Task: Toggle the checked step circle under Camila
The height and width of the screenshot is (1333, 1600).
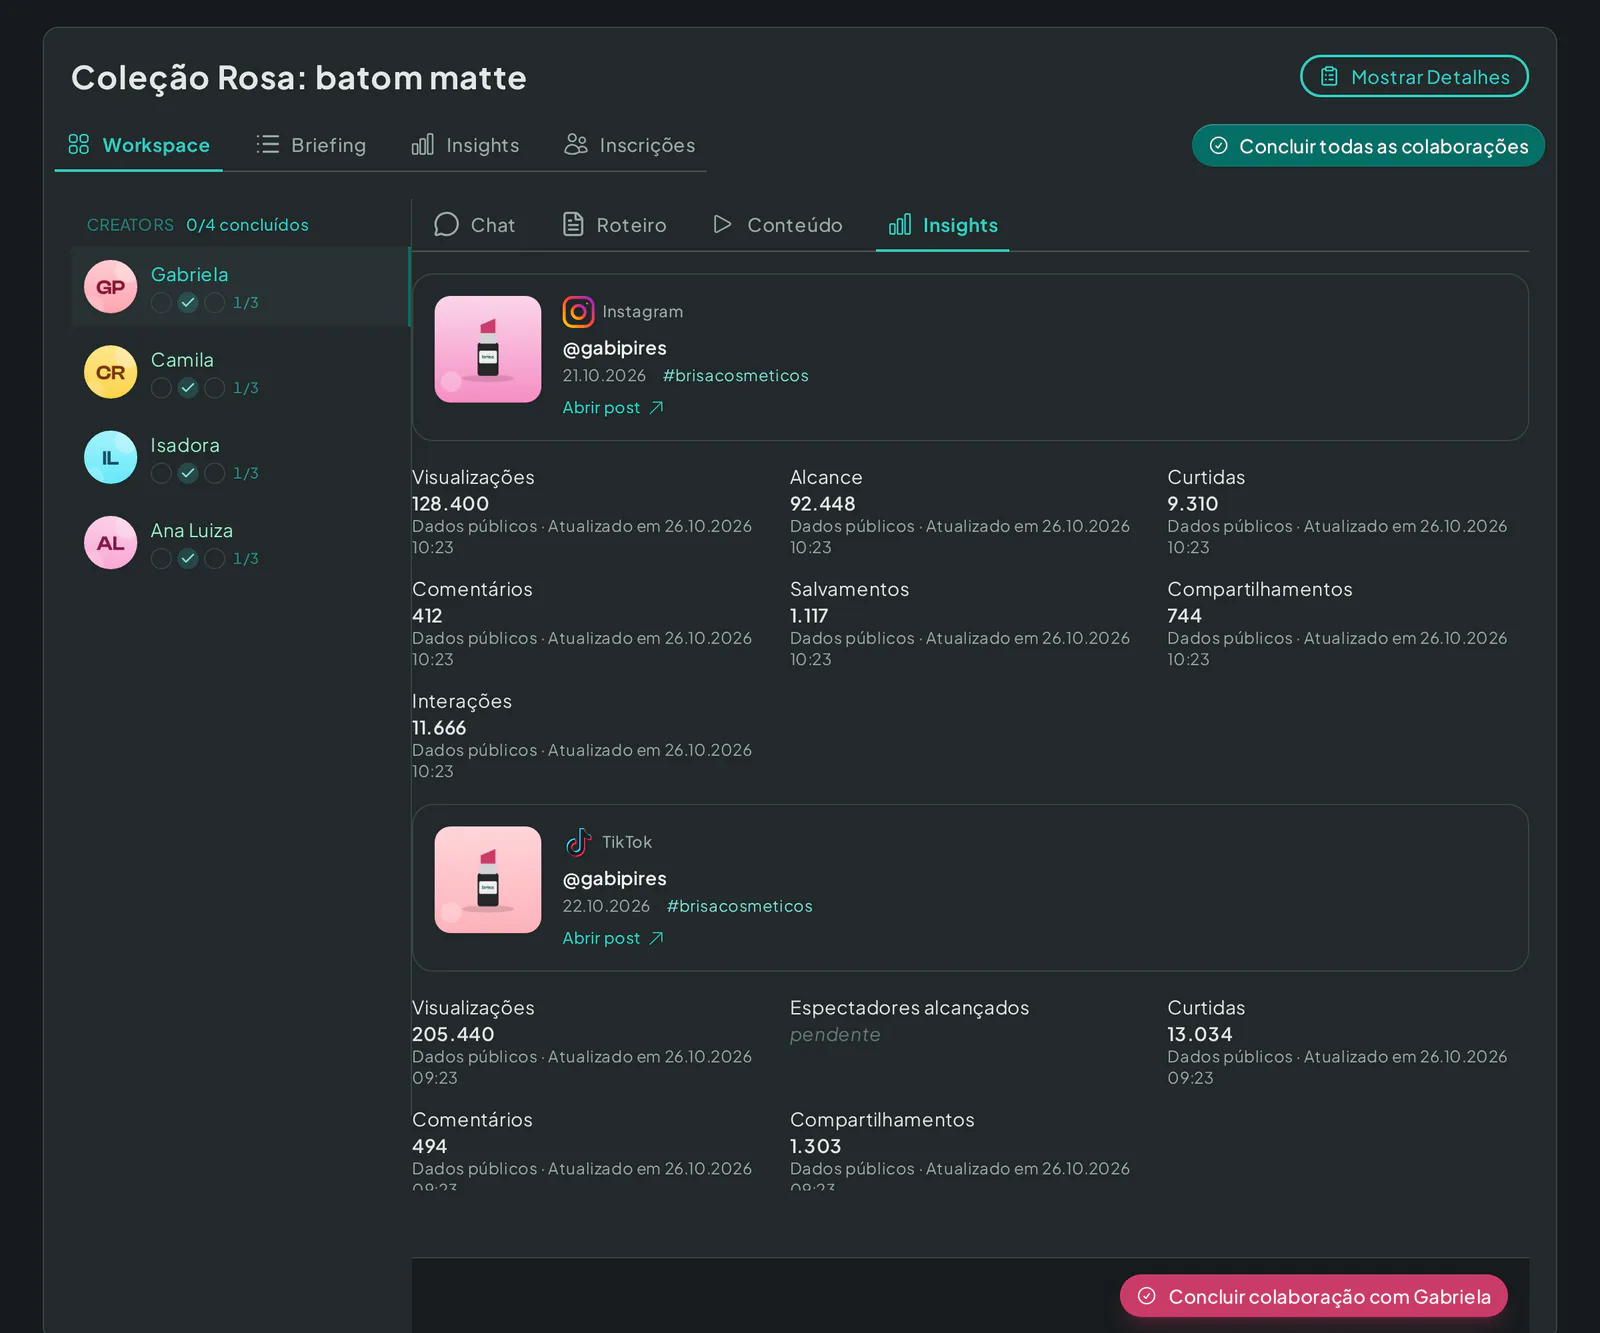Action: pos(188,388)
